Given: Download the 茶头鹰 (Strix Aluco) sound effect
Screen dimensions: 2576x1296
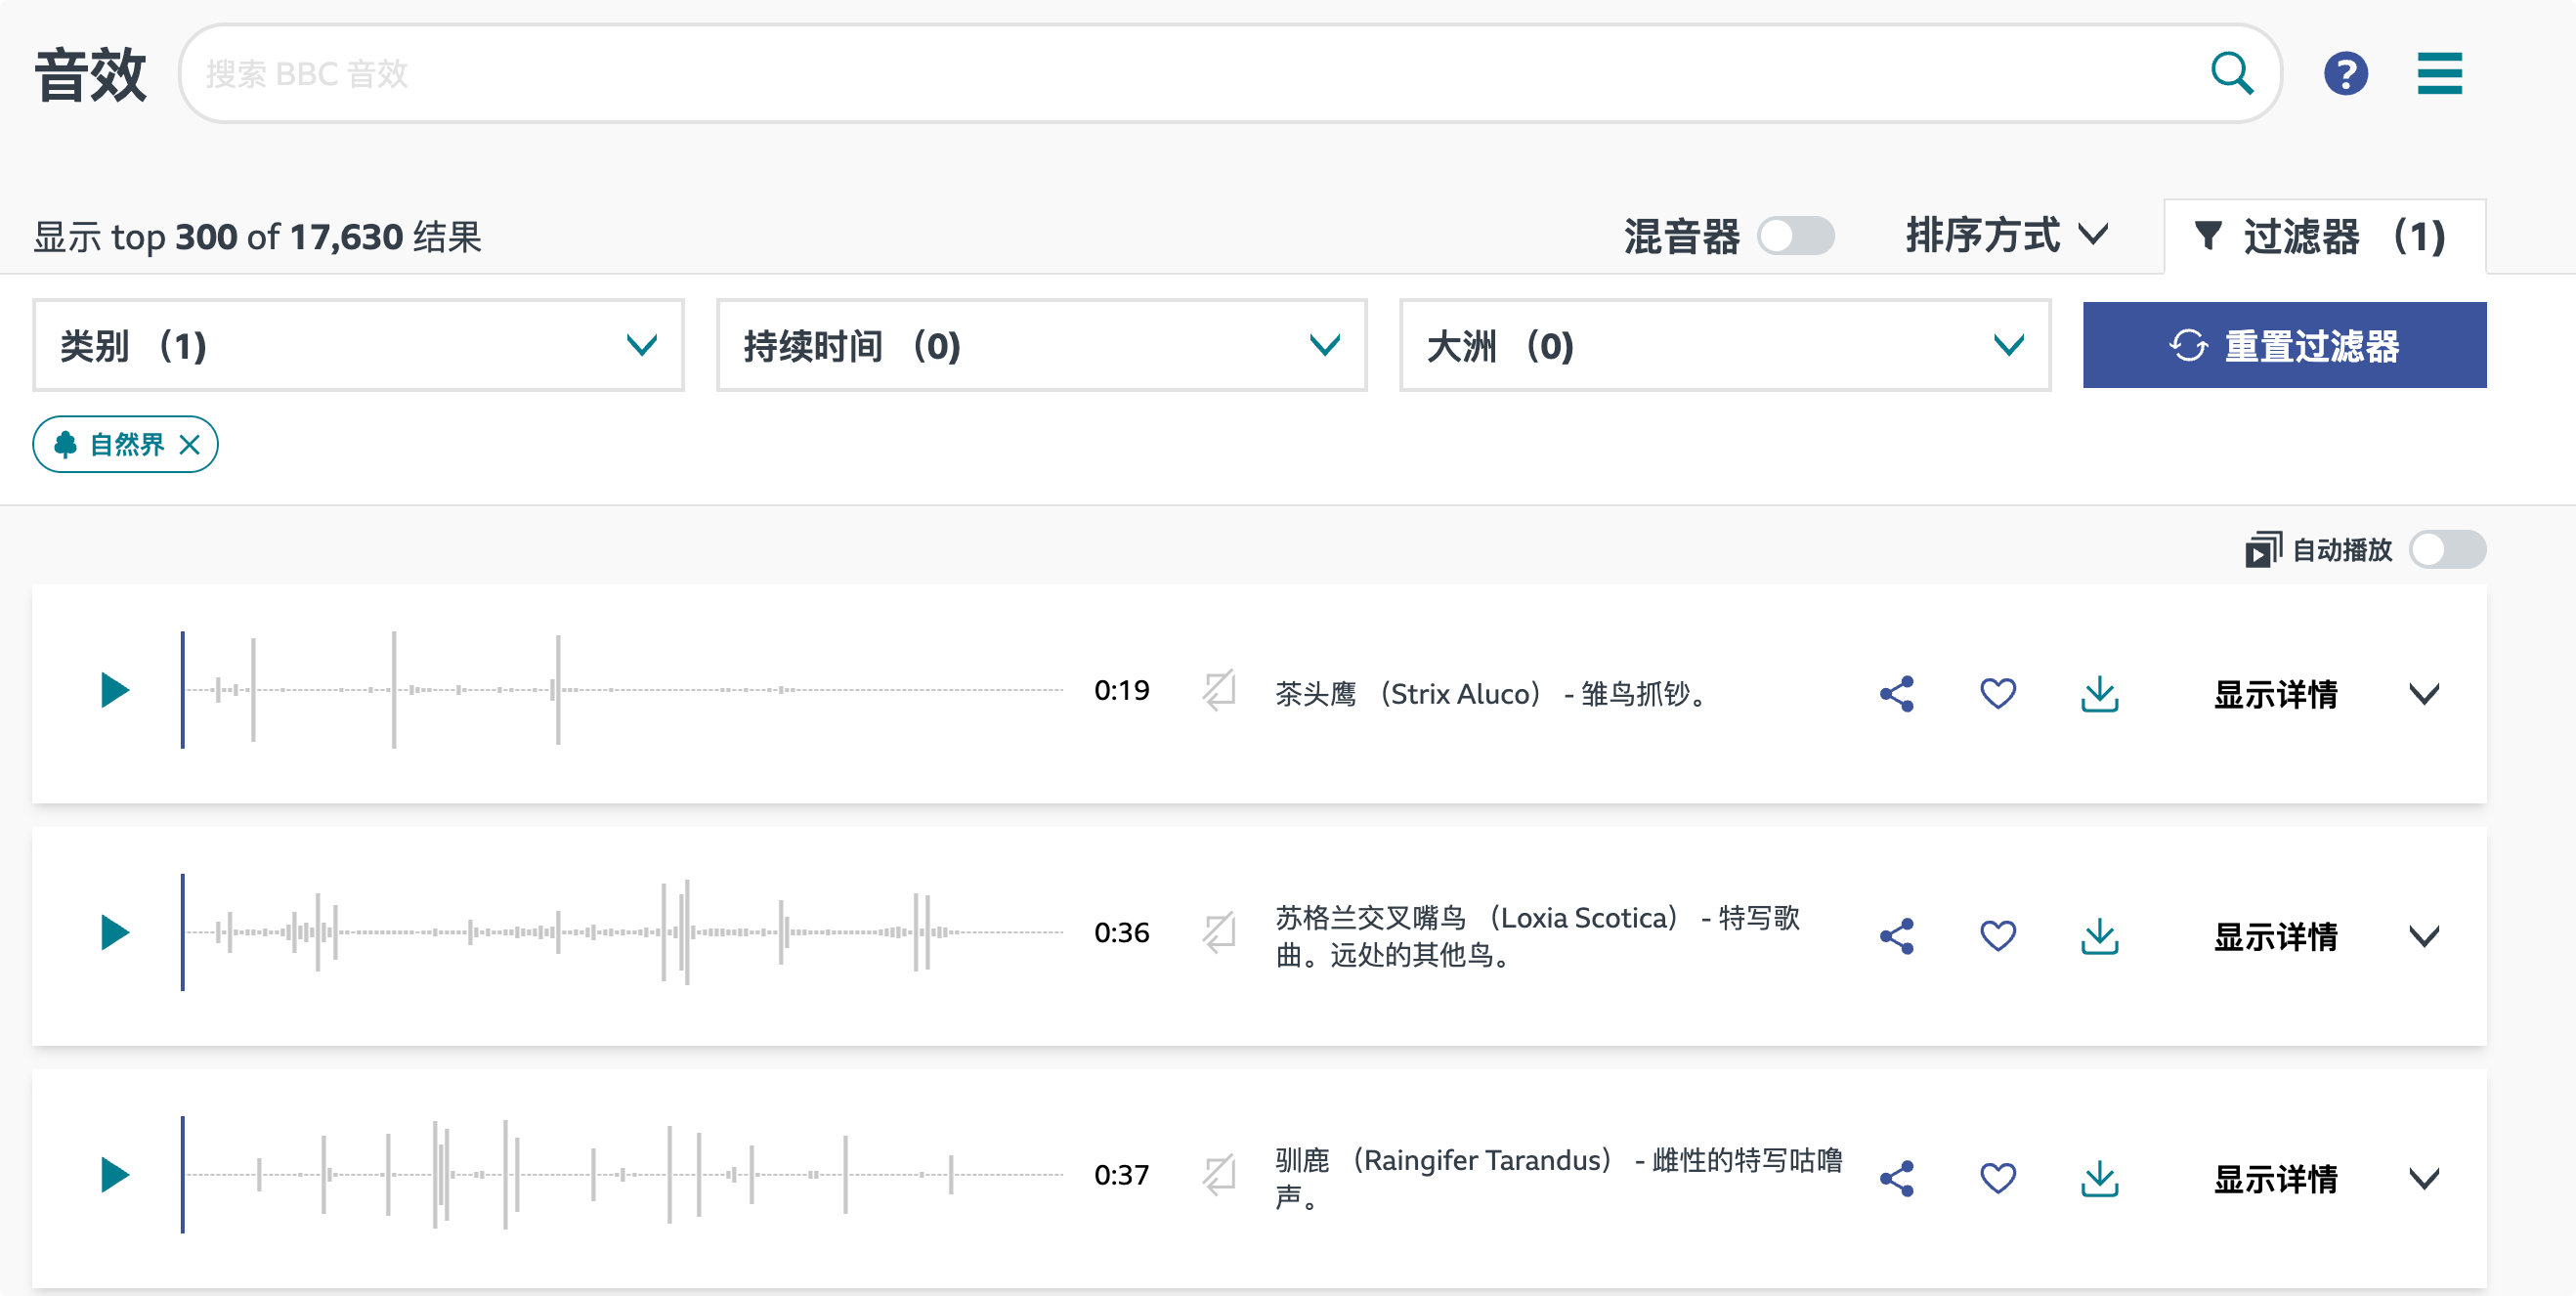Looking at the screenshot, I should (x=2099, y=694).
